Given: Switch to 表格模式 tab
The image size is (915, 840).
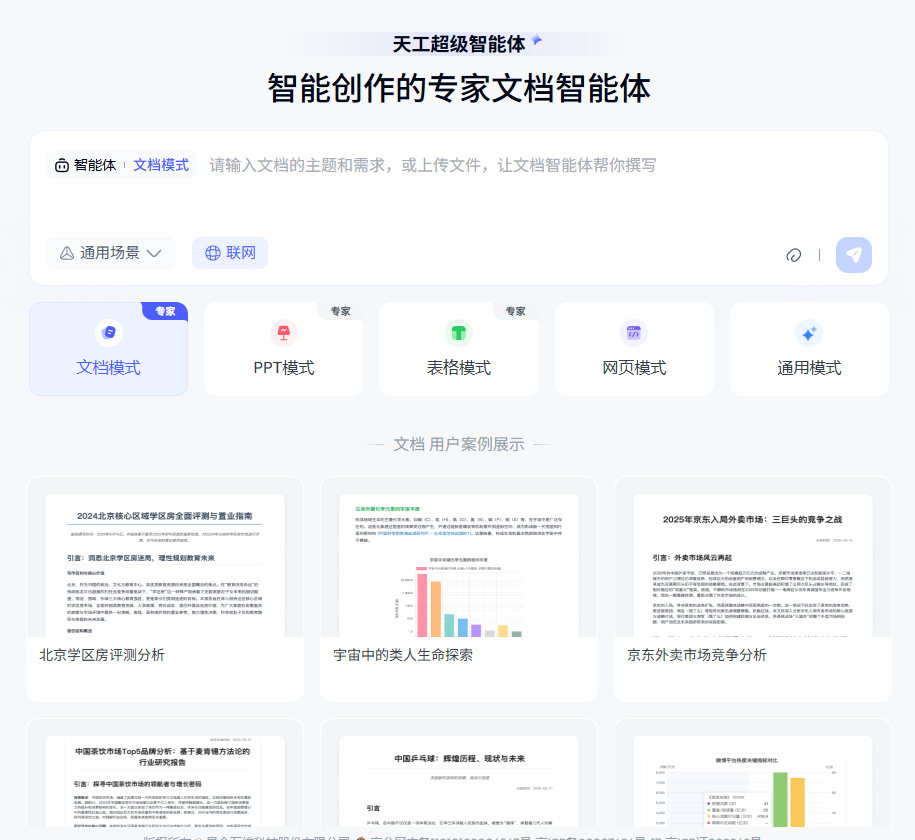Looking at the screenshot, I should [x=459, y=348].
